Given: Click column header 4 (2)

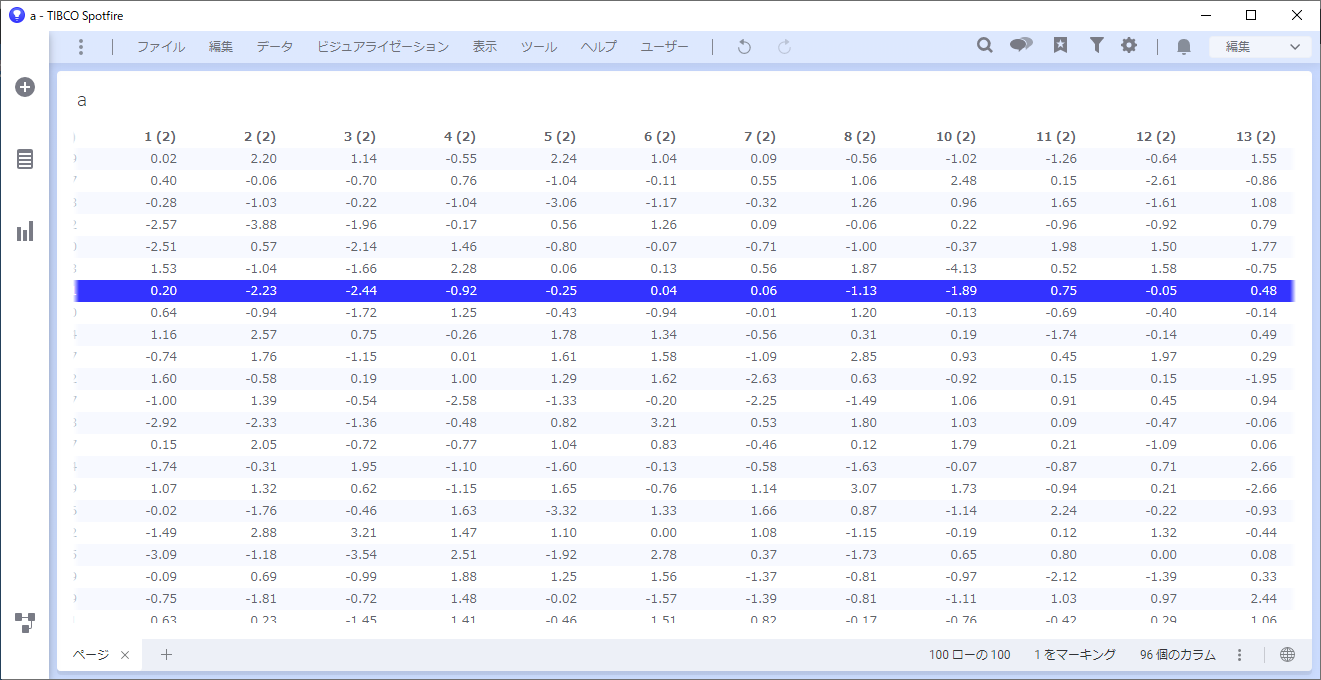Looking at the screenshot, I should tap(460, 137).
